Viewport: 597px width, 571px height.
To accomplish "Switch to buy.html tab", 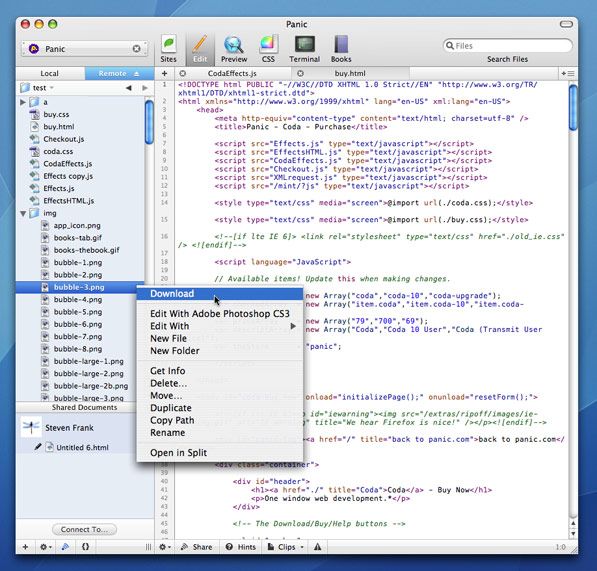I will [x=350, y=73].
